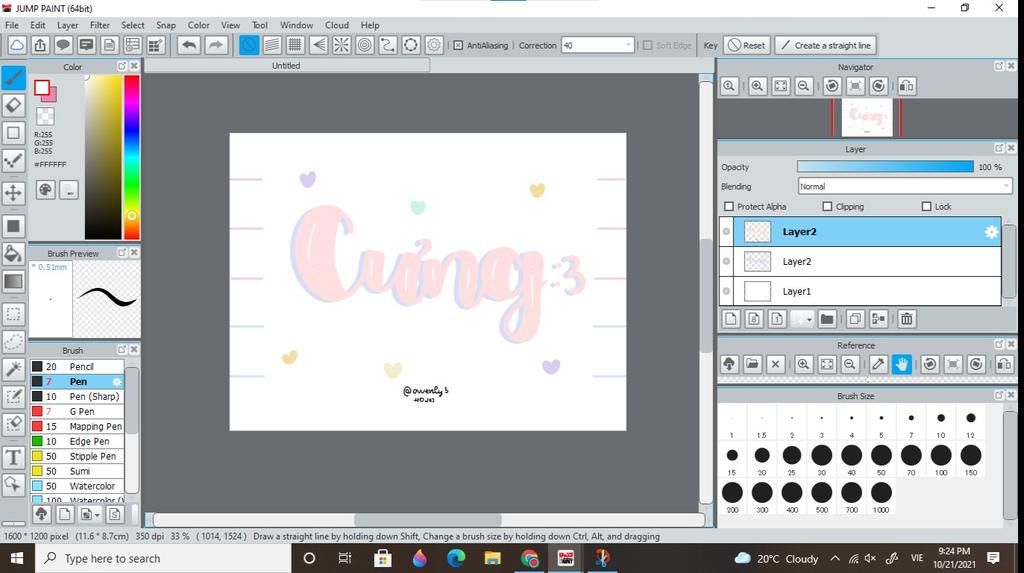Show hidden system tray icons
Viewport: 1024px width, 573px height.
tap(835, 559)
